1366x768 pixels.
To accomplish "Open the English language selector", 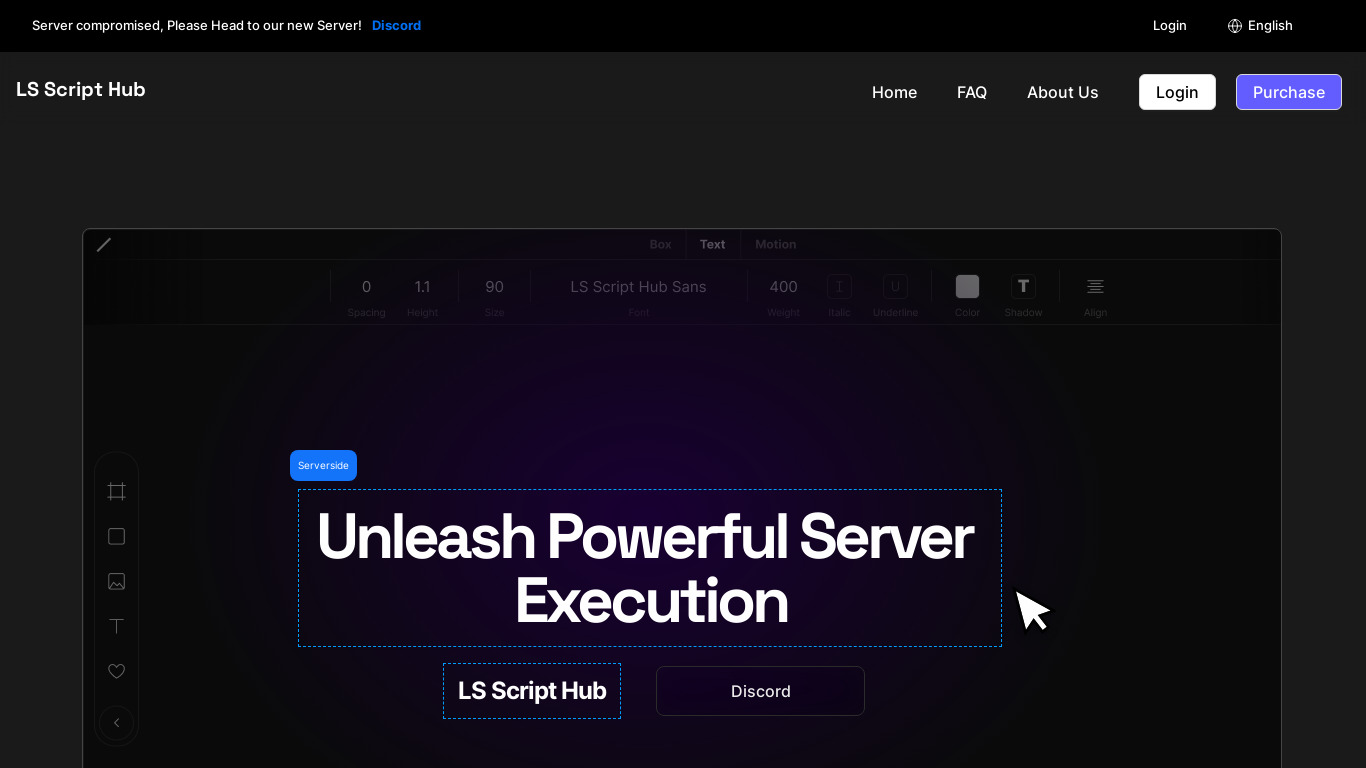I will click(x=1260, y=26).
